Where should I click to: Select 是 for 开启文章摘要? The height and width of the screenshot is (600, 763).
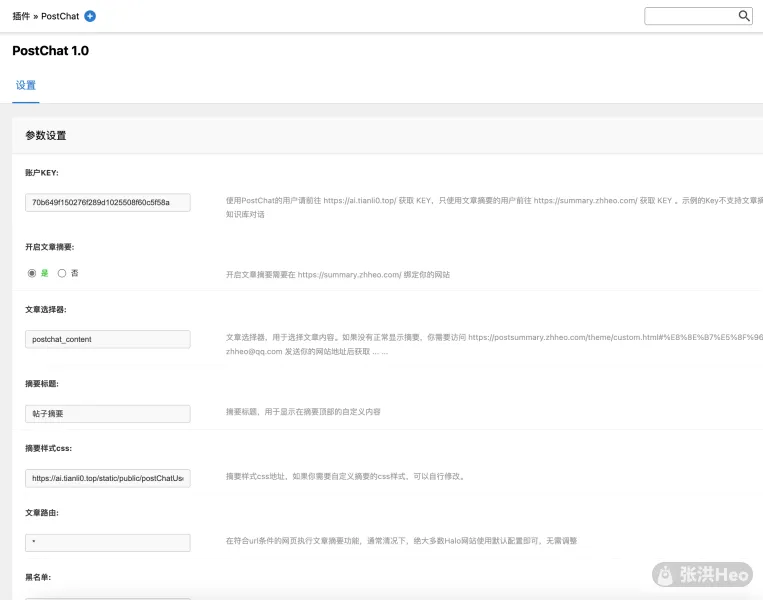[x=32, y=273]
